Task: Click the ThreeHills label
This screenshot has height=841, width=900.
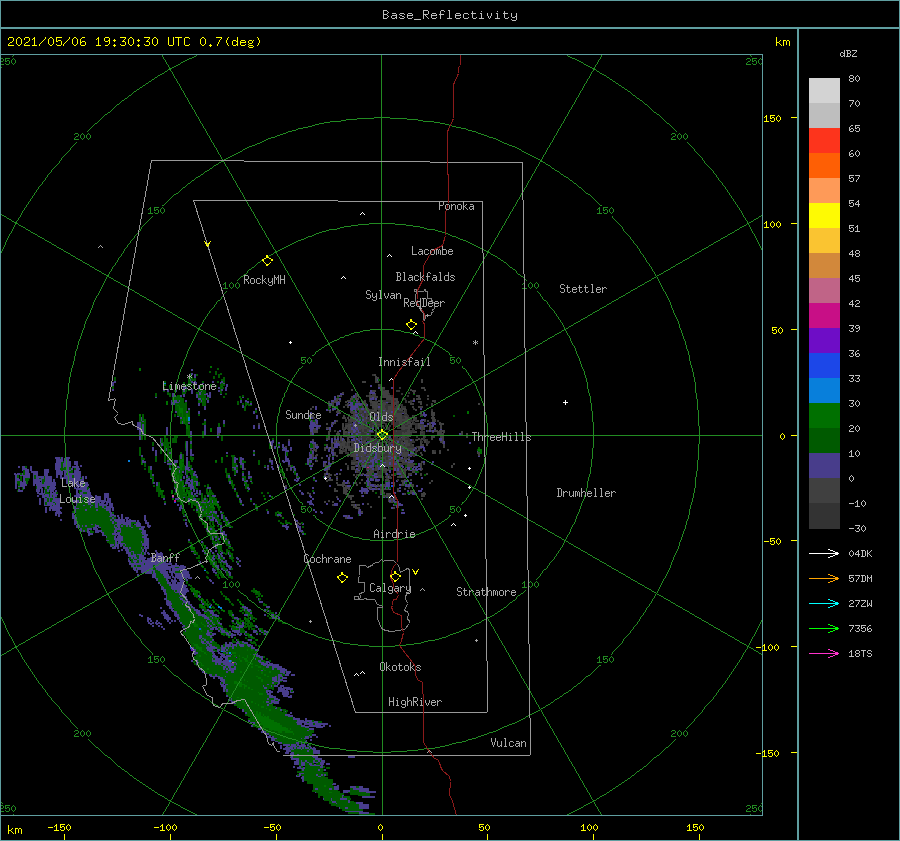Action: (502, 437)
